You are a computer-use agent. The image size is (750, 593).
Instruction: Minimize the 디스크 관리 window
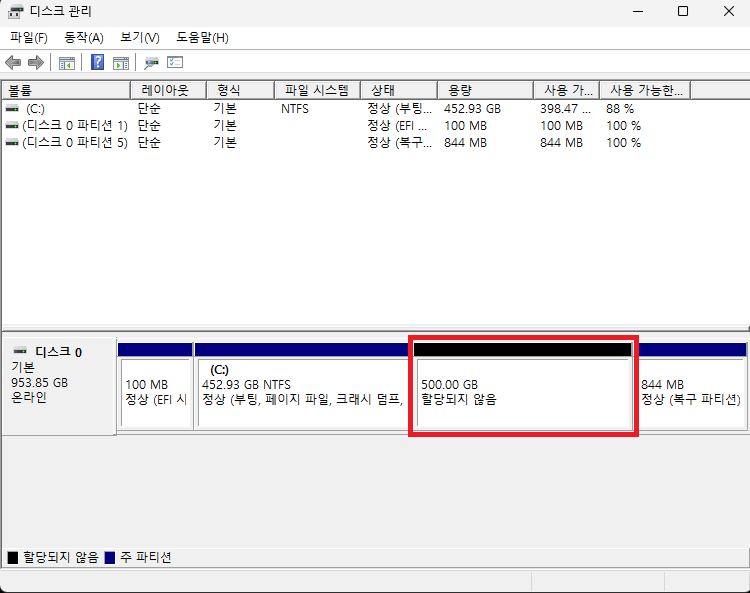pos(638,11)
